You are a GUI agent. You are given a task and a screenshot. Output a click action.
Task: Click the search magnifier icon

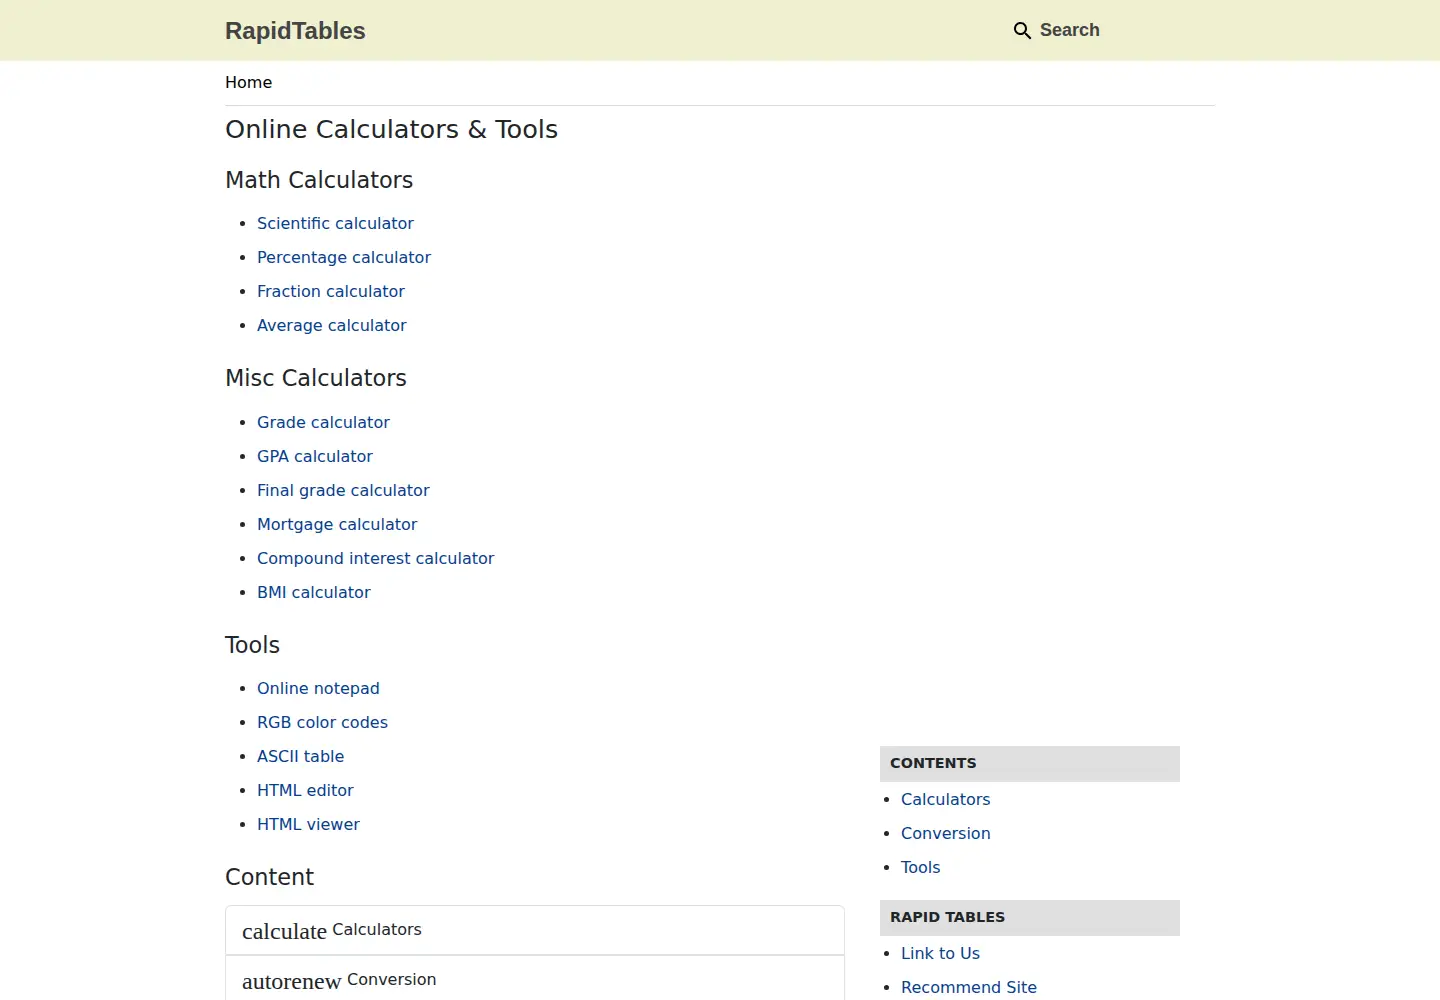pos(1022,31)
